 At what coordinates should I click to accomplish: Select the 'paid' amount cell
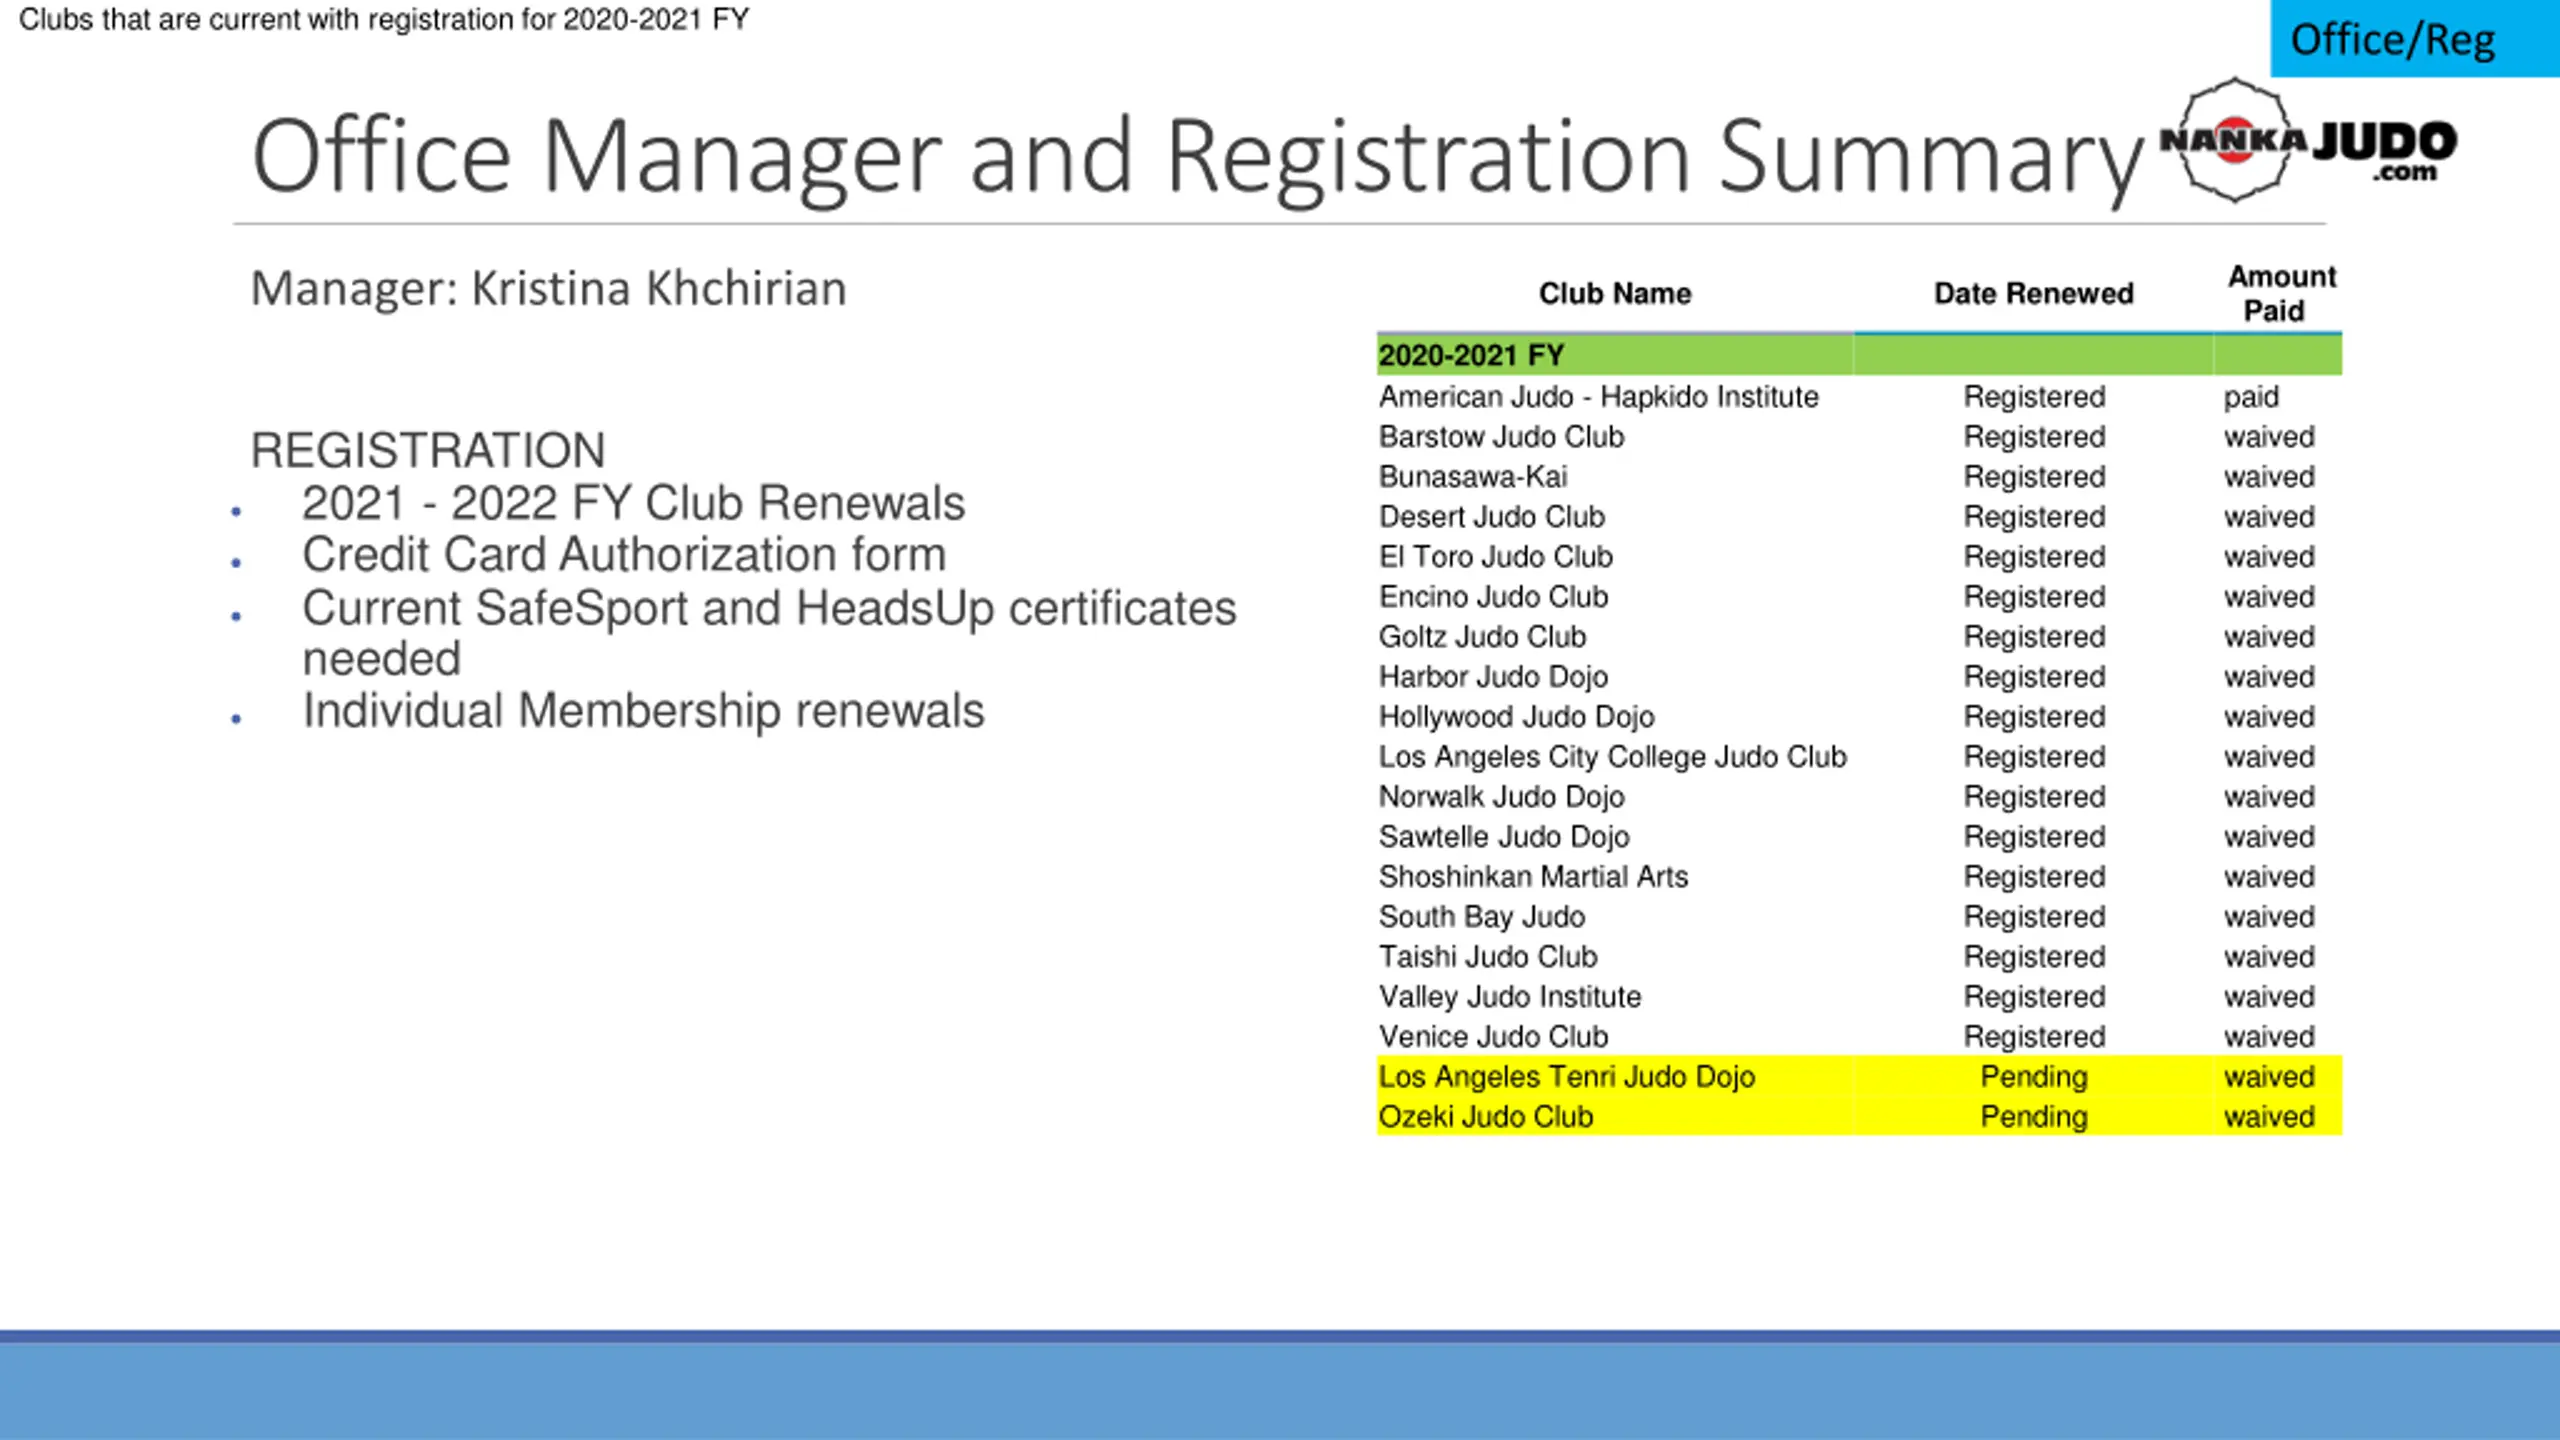pos(2251,397)
